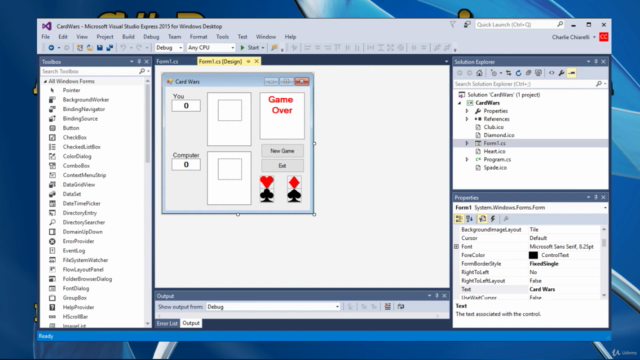Open the Form1 object selector dropdown in Properties
The image size is (640, 360).
click(x=605, y=208)
